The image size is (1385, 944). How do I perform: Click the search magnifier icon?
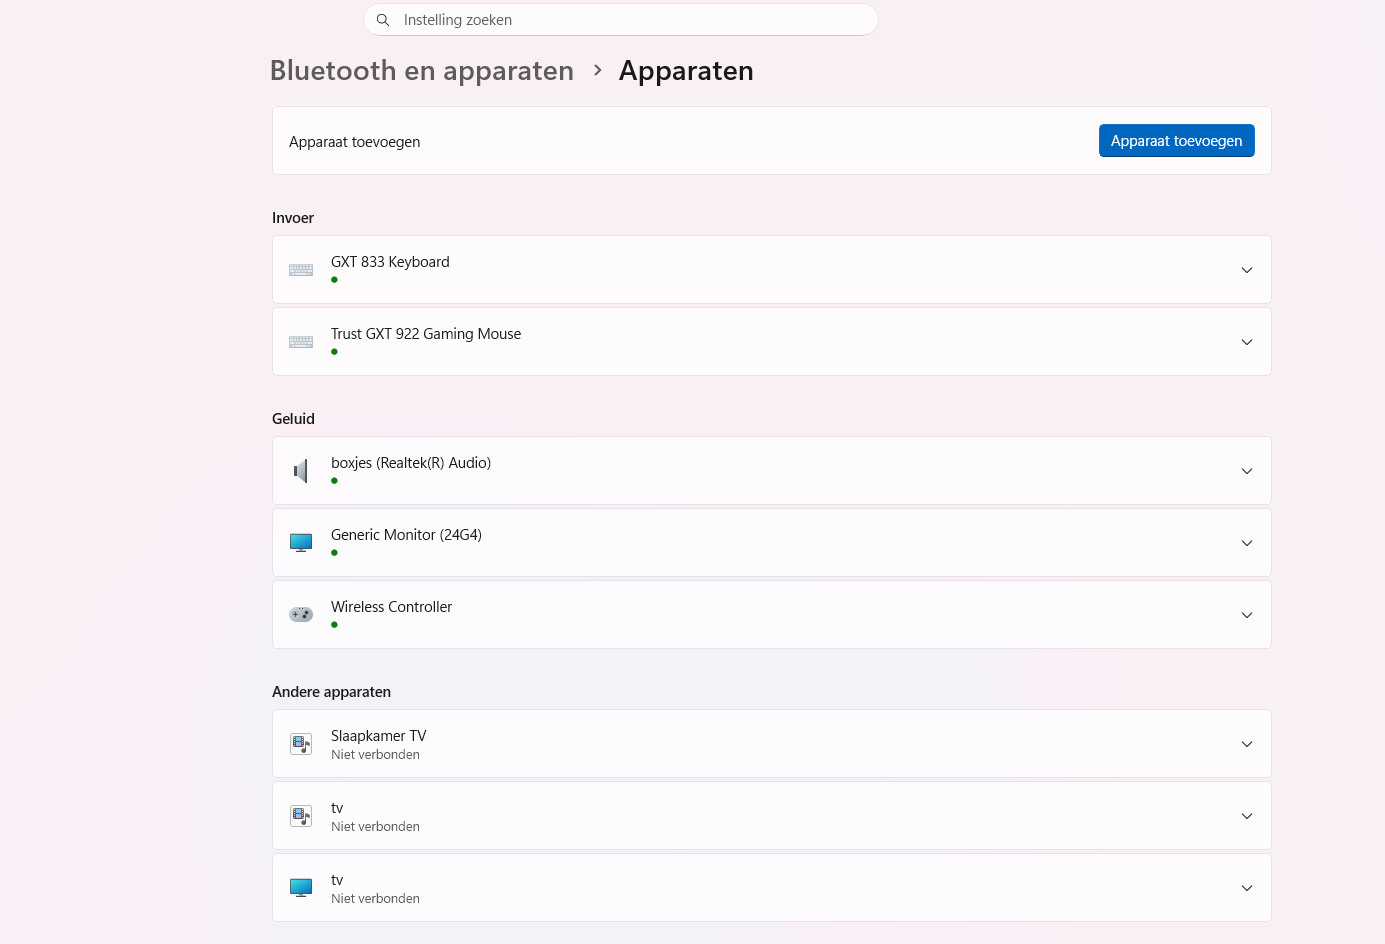coord(383,20)
